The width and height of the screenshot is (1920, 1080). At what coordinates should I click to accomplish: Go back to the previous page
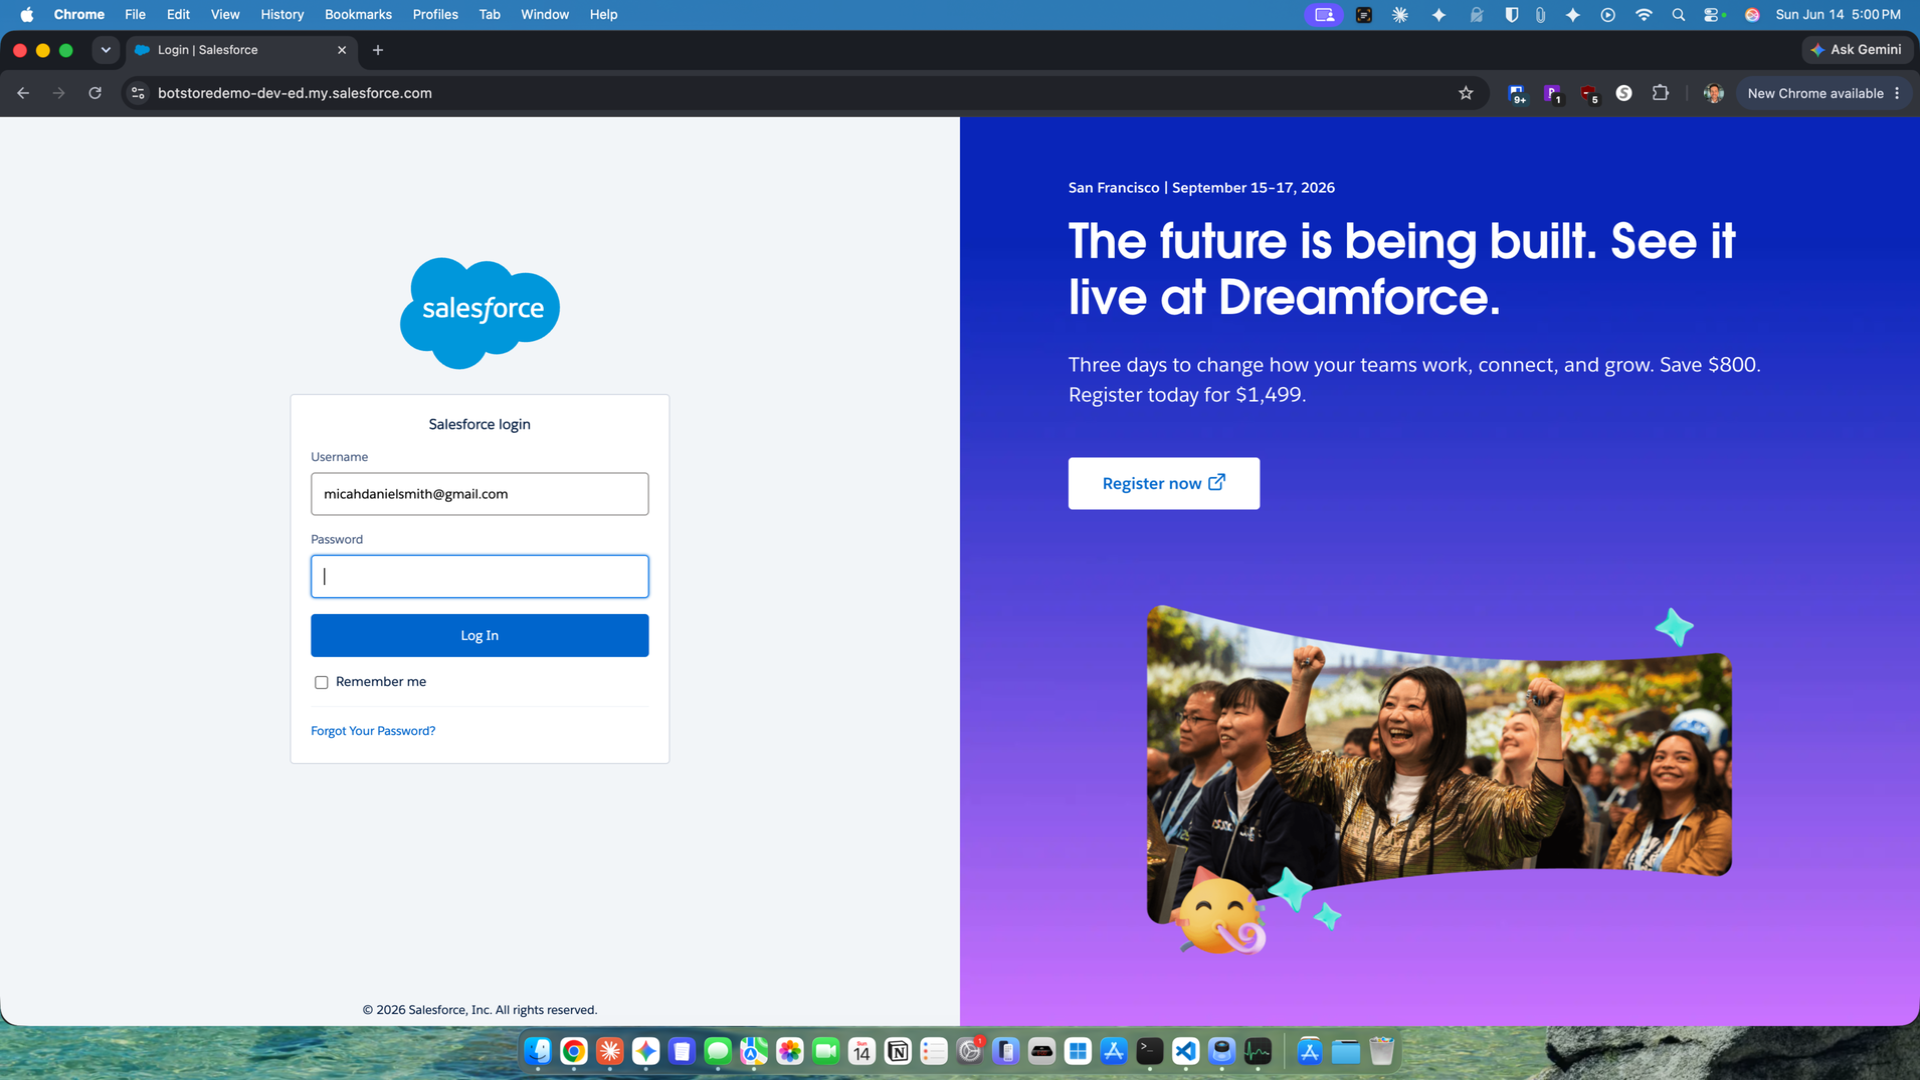[23, 93]
